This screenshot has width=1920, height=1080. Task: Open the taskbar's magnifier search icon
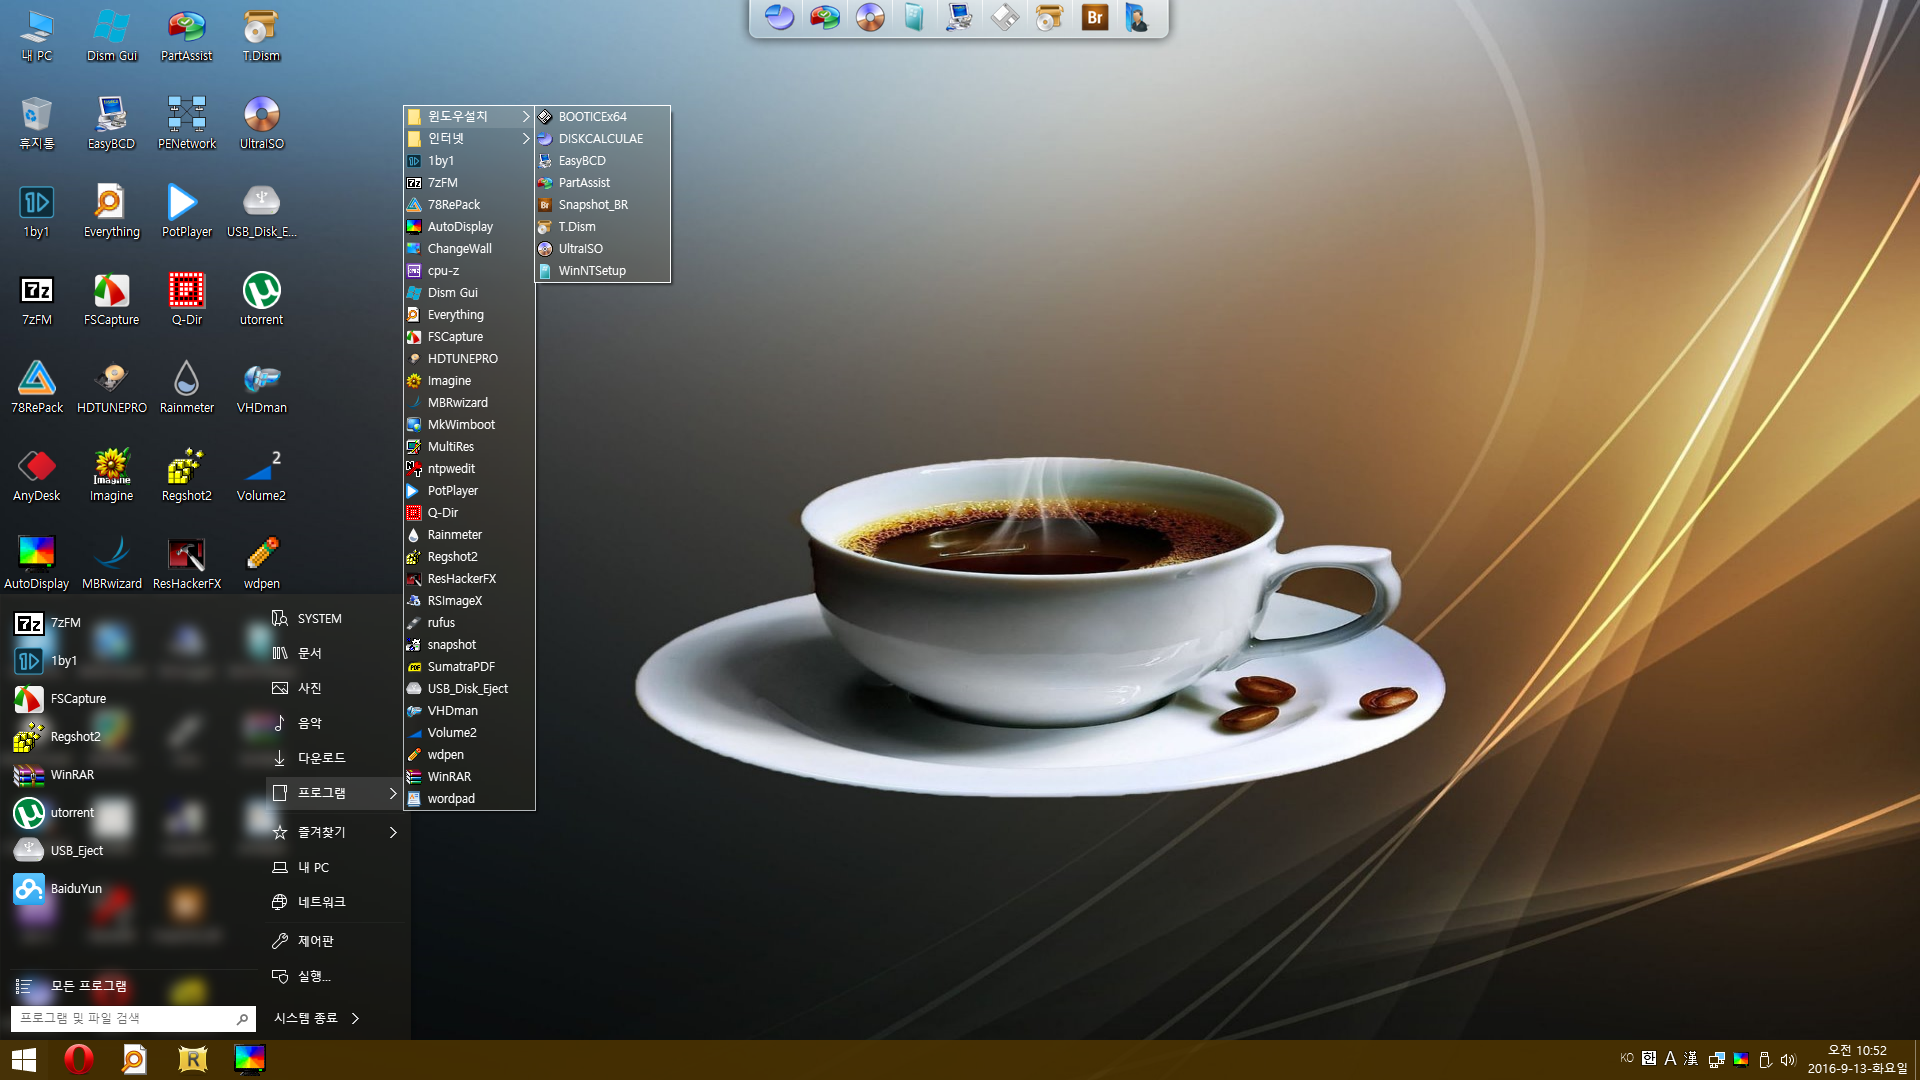pyautogui.click(x=134, y=1059)
